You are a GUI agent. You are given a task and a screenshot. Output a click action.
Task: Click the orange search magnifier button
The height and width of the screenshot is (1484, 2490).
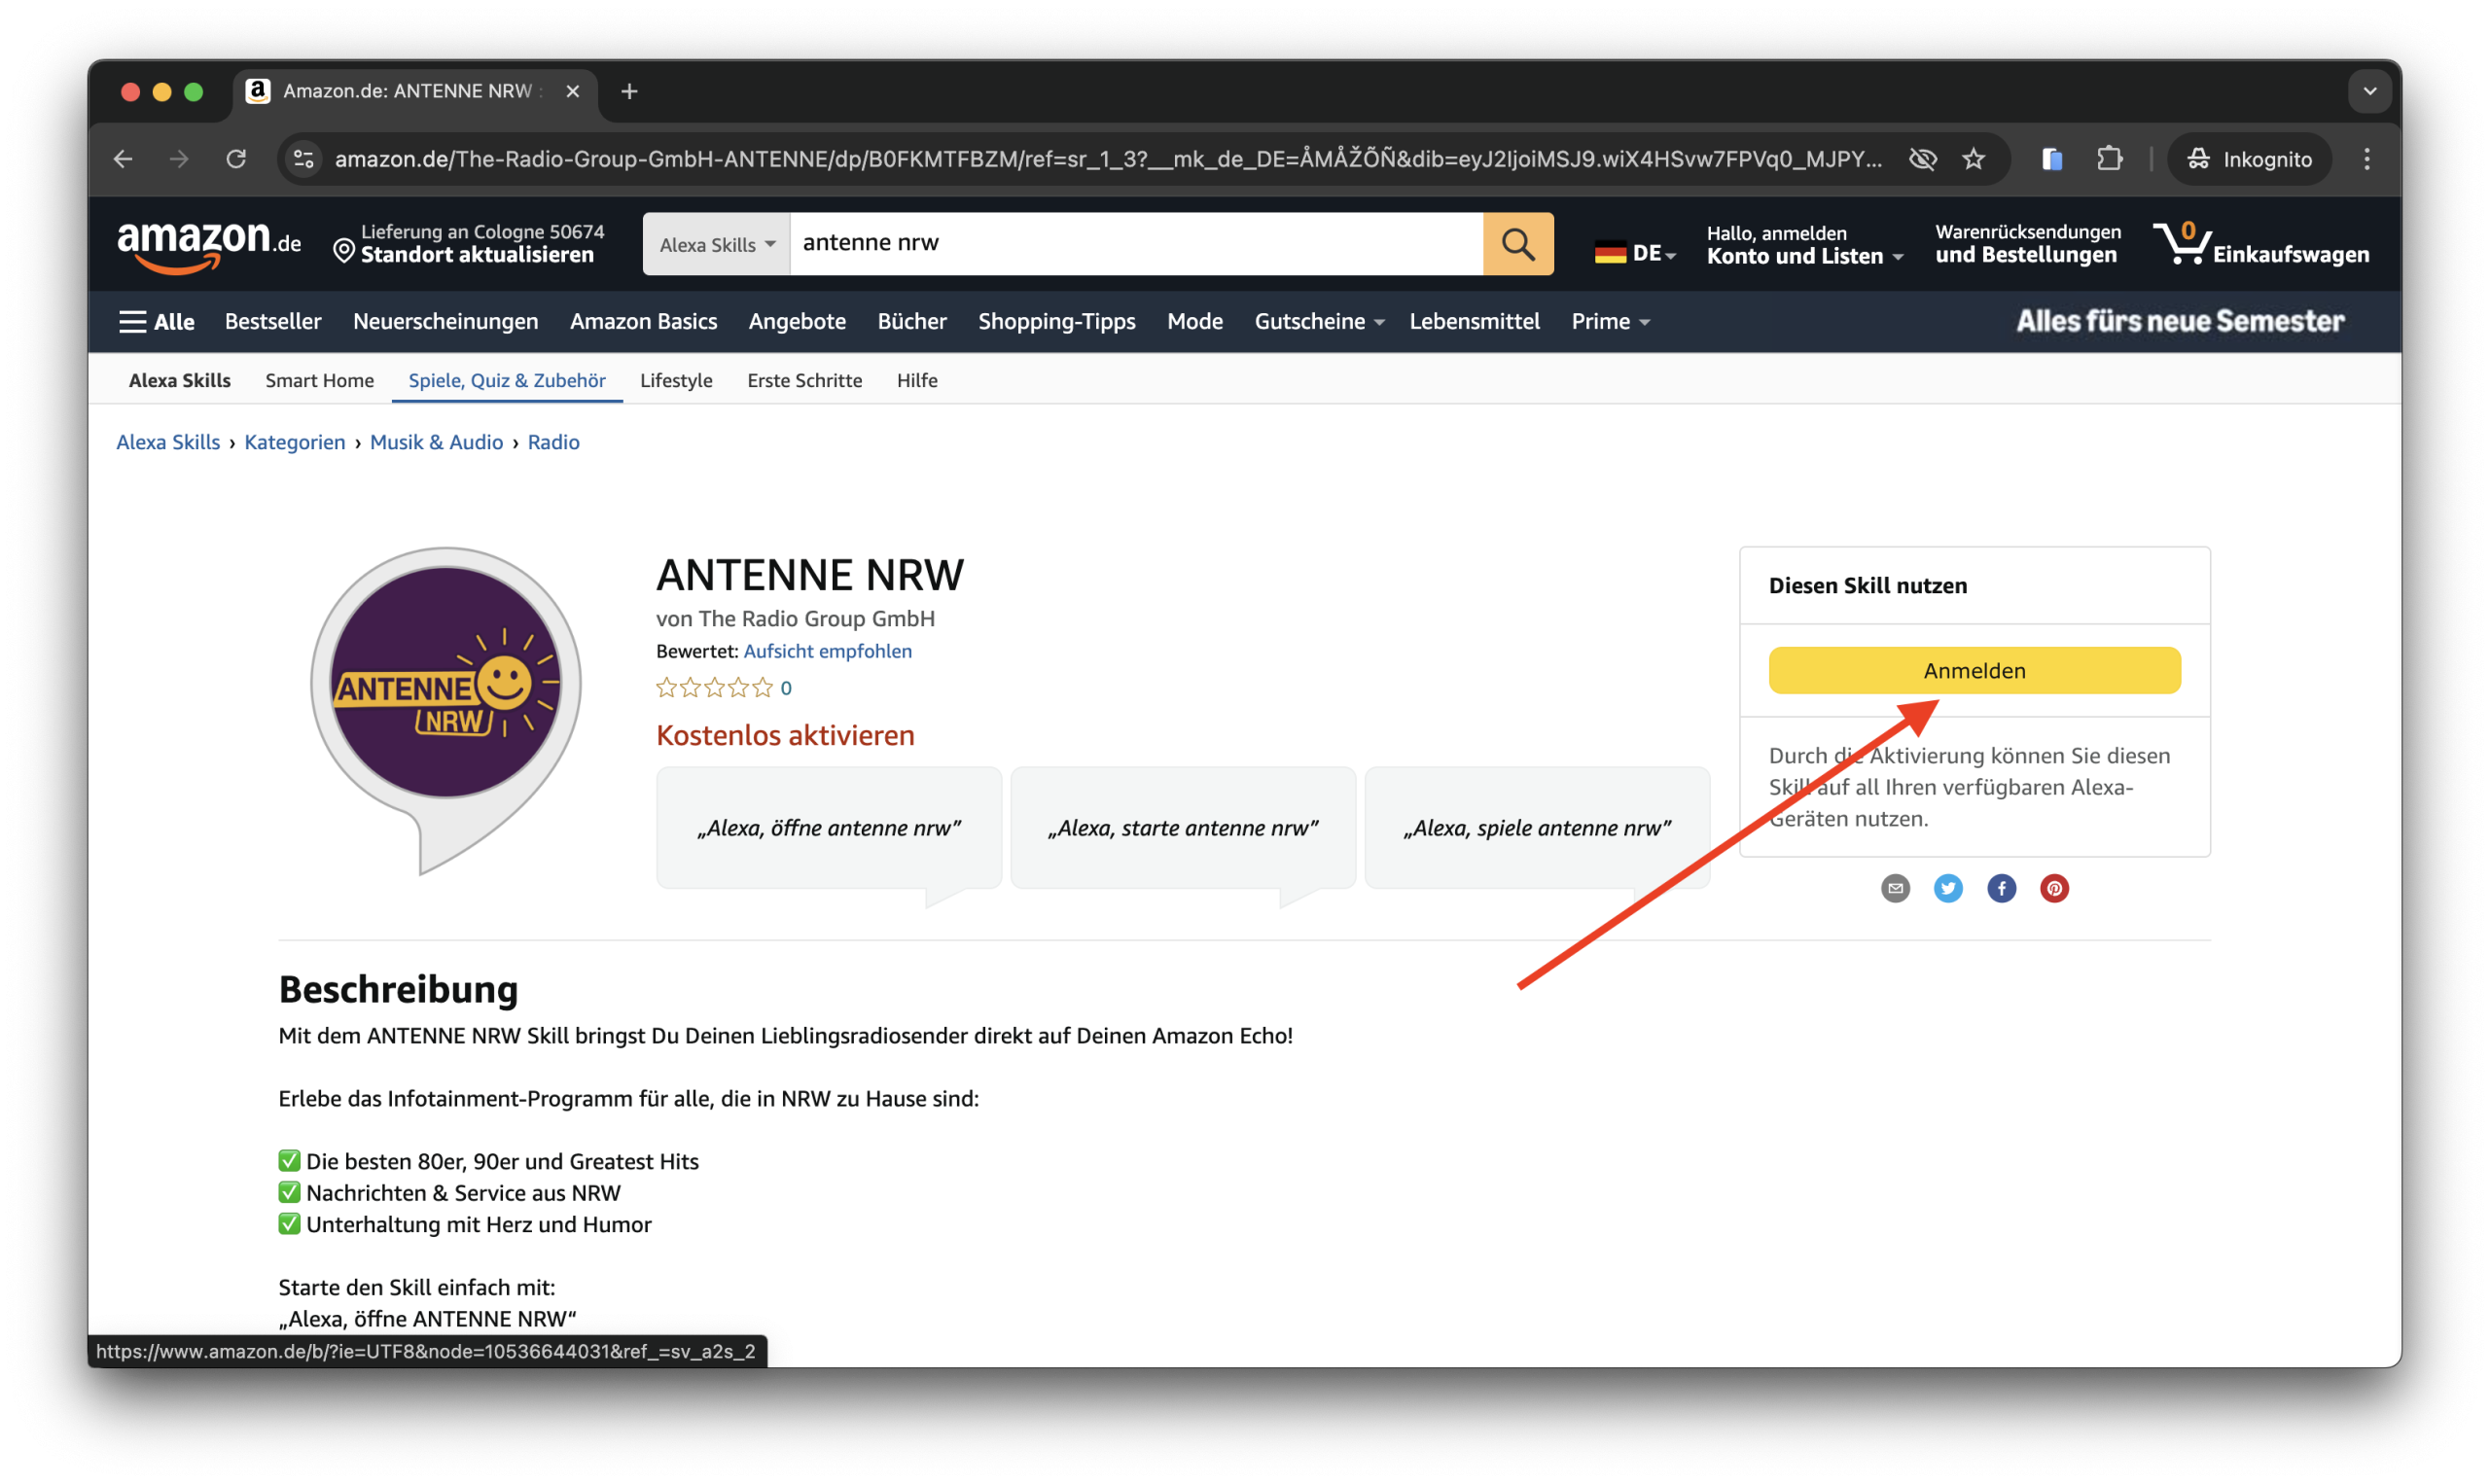coord(1518,244)
